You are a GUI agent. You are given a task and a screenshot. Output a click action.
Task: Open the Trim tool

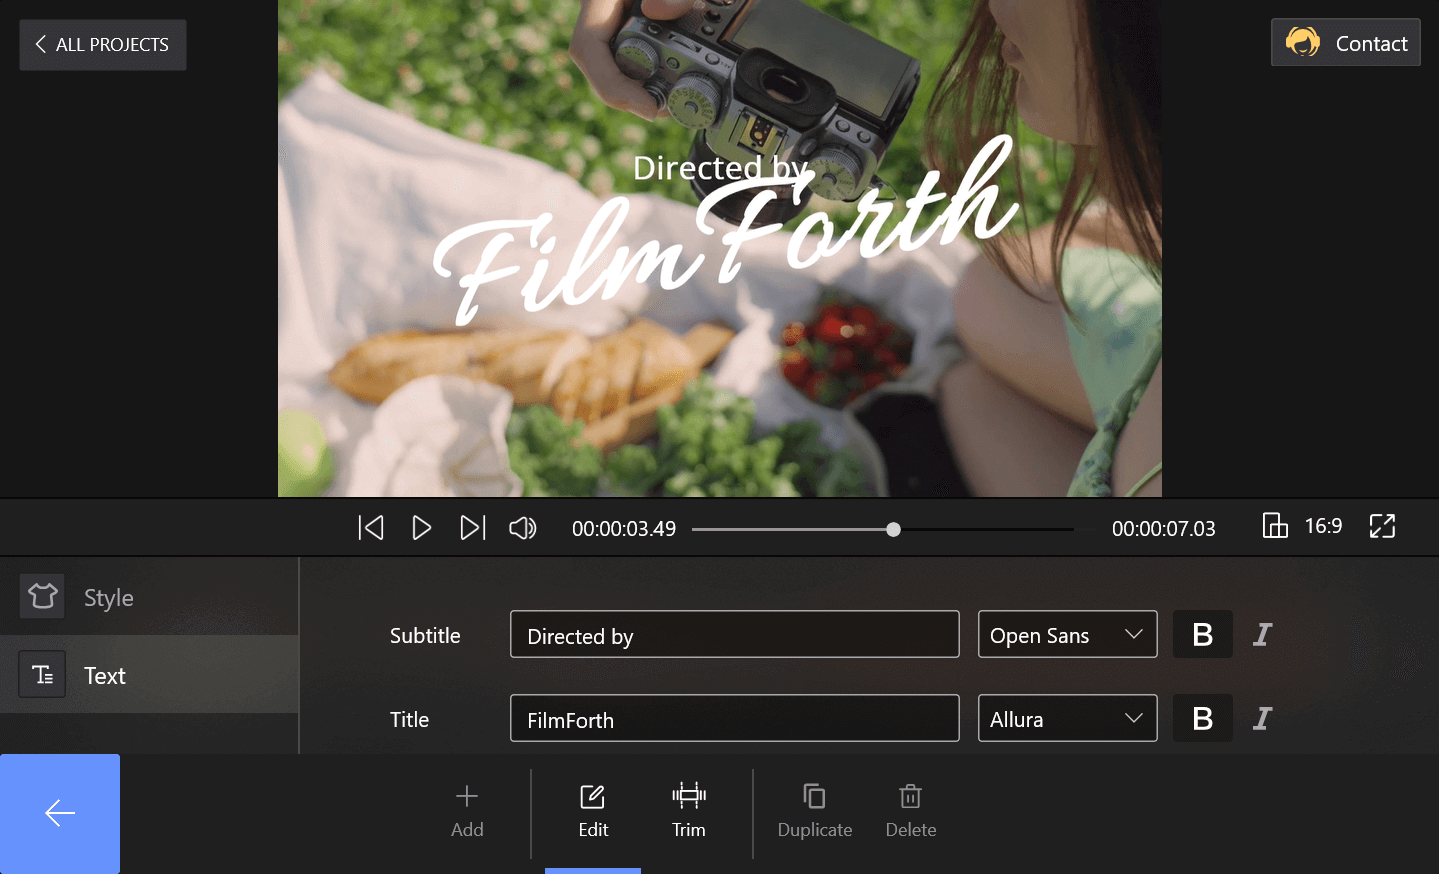689,811
